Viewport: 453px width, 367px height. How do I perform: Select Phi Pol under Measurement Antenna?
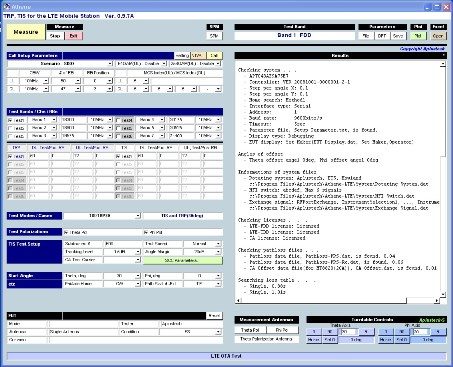pyautogui.click(x=282, y=330)
